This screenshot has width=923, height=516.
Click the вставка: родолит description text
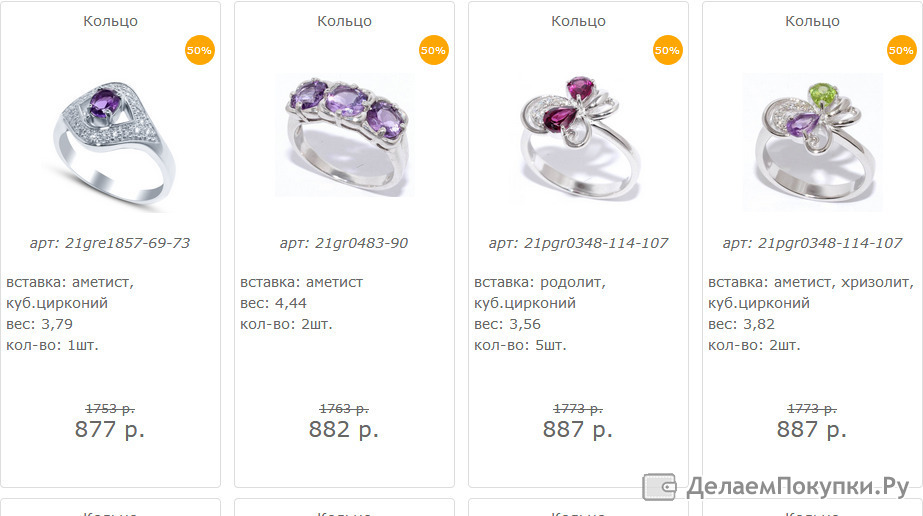[x=540, y=282]
